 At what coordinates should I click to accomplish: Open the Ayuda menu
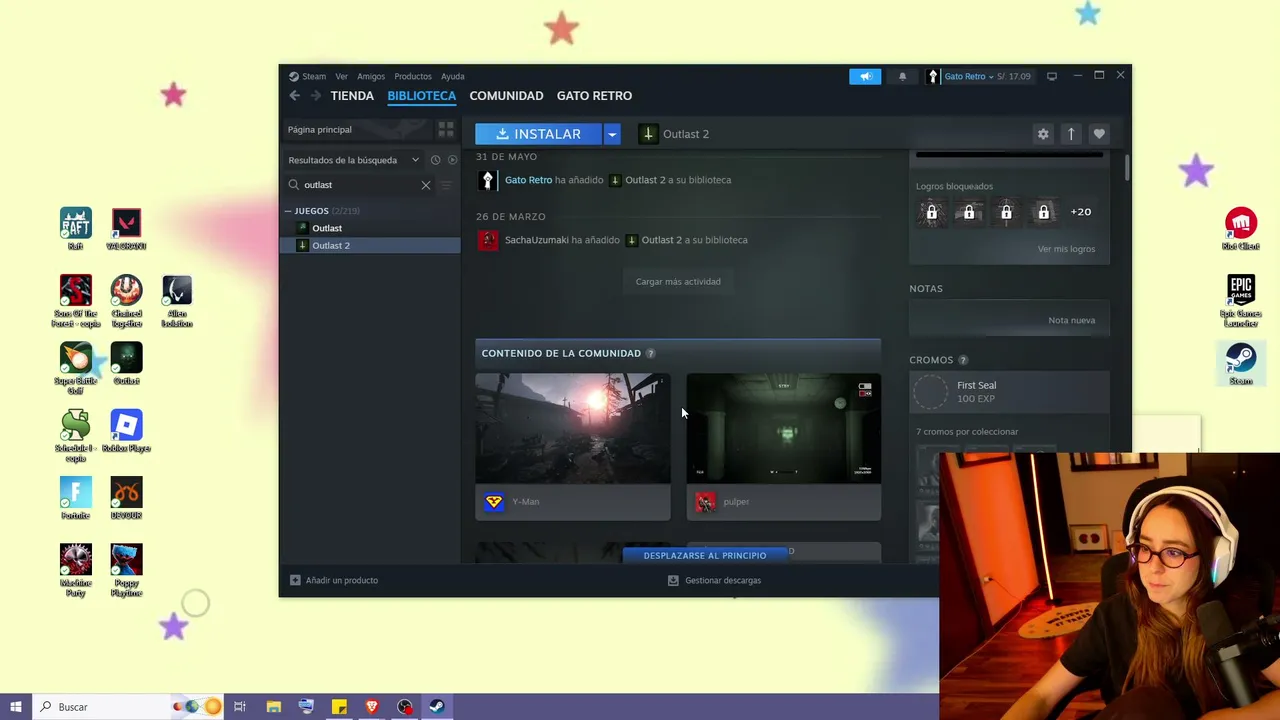[453, 76]
